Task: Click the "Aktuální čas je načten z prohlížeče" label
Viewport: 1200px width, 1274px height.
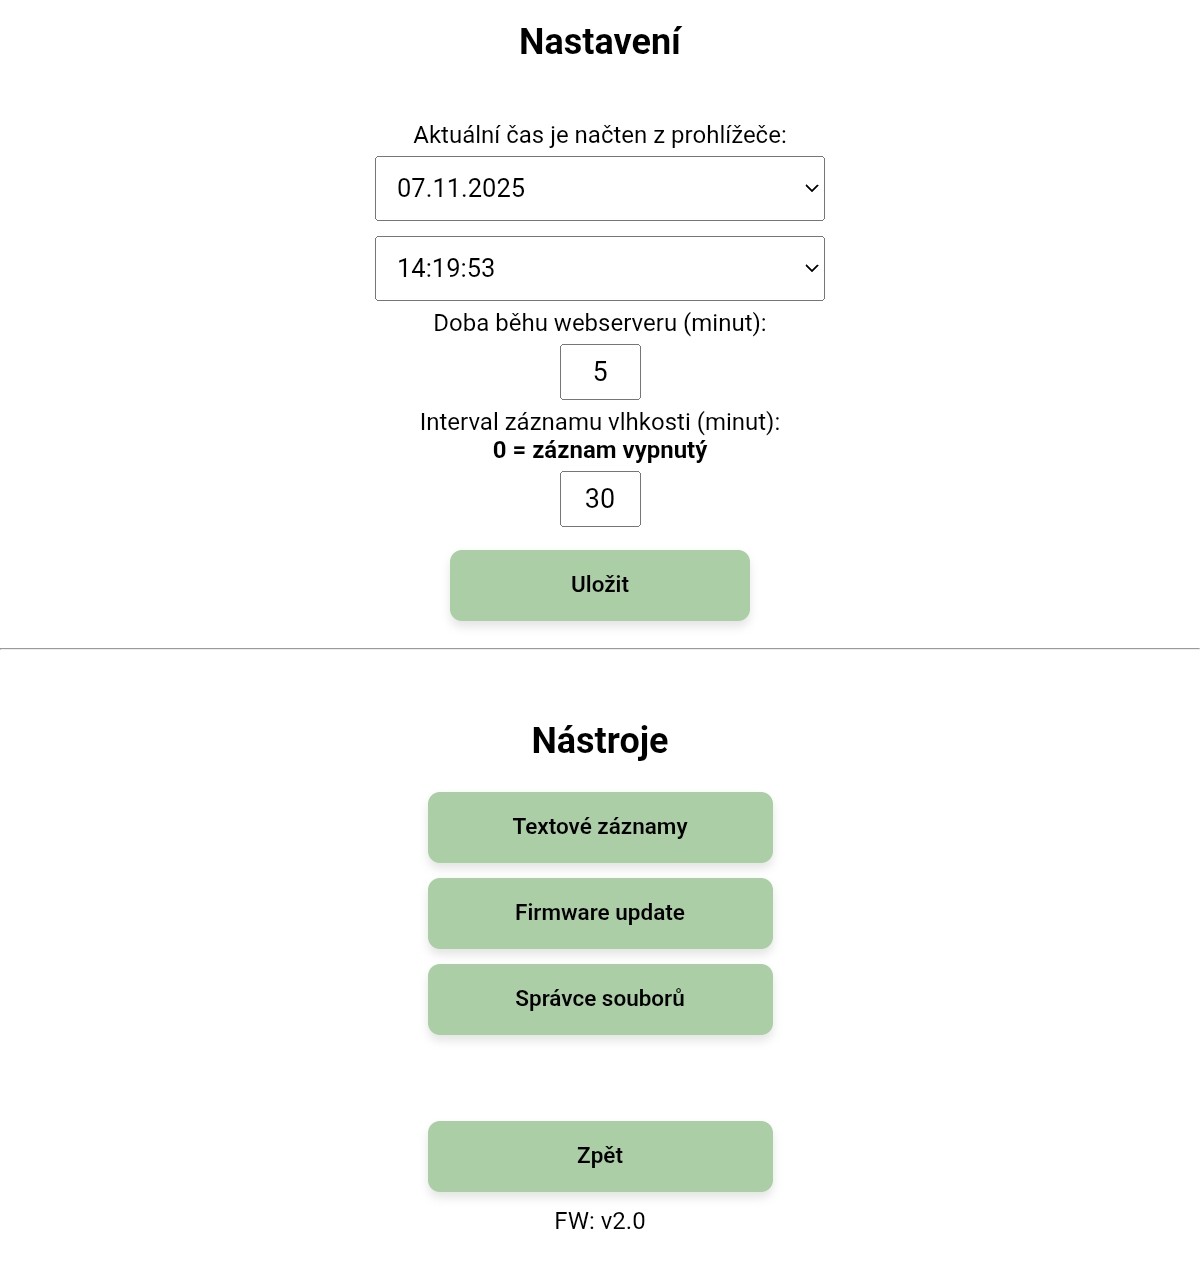Action: (x=600, y=135)
